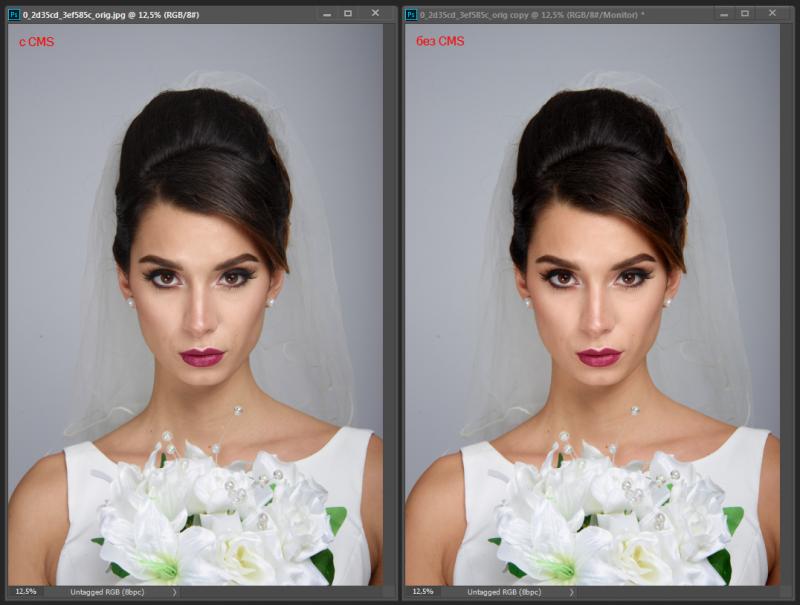Maximize the left 0_2d35cd_3ef585c_orig.jpg window
This screenshot has height=605, width=800.
(x=348, y=14)
